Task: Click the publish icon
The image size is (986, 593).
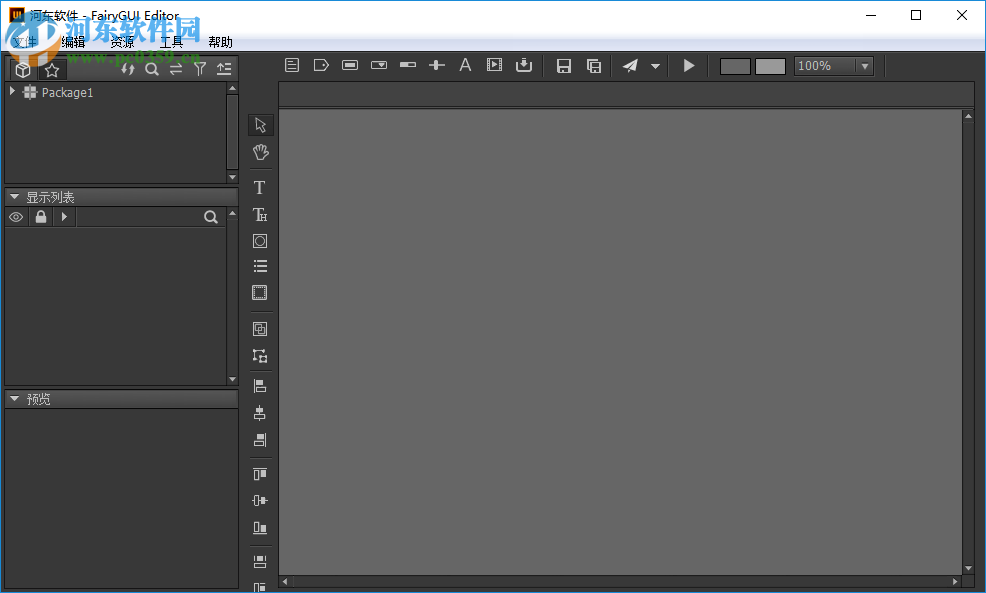Action: pyautogui.click(x=630, y=65)
